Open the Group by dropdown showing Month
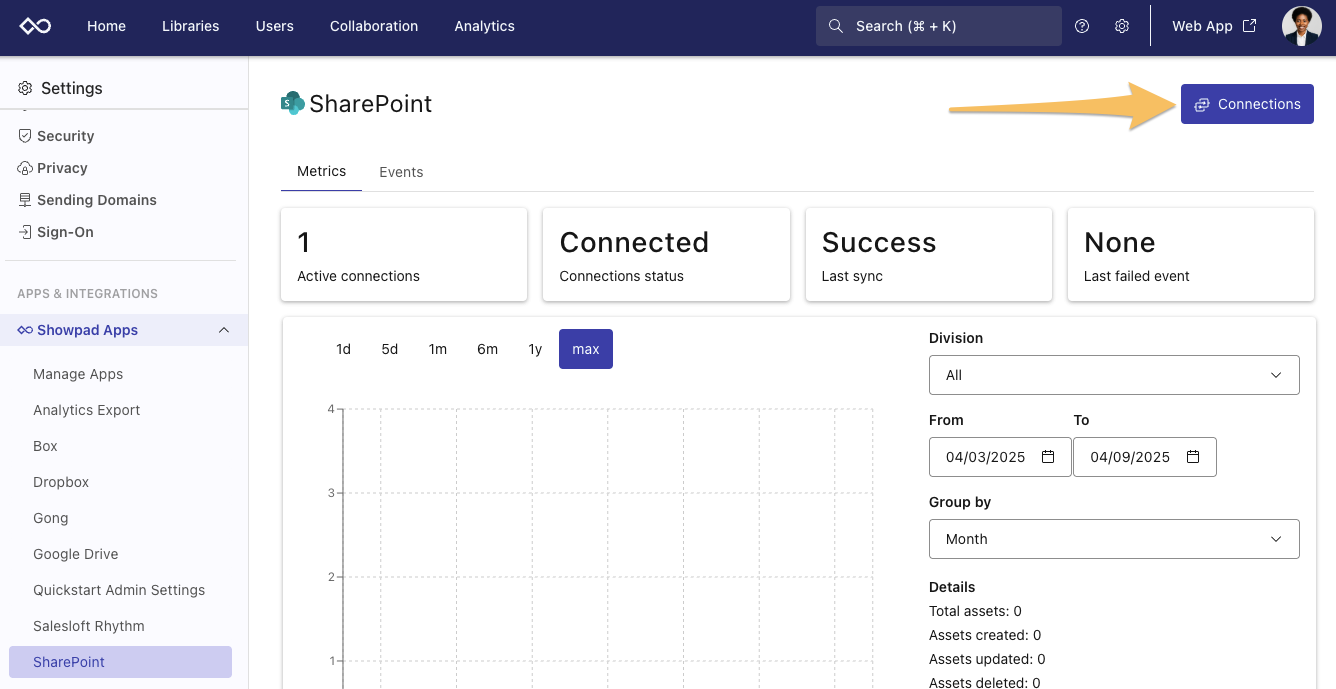Screen dimensions: 1336x689 1114,539
